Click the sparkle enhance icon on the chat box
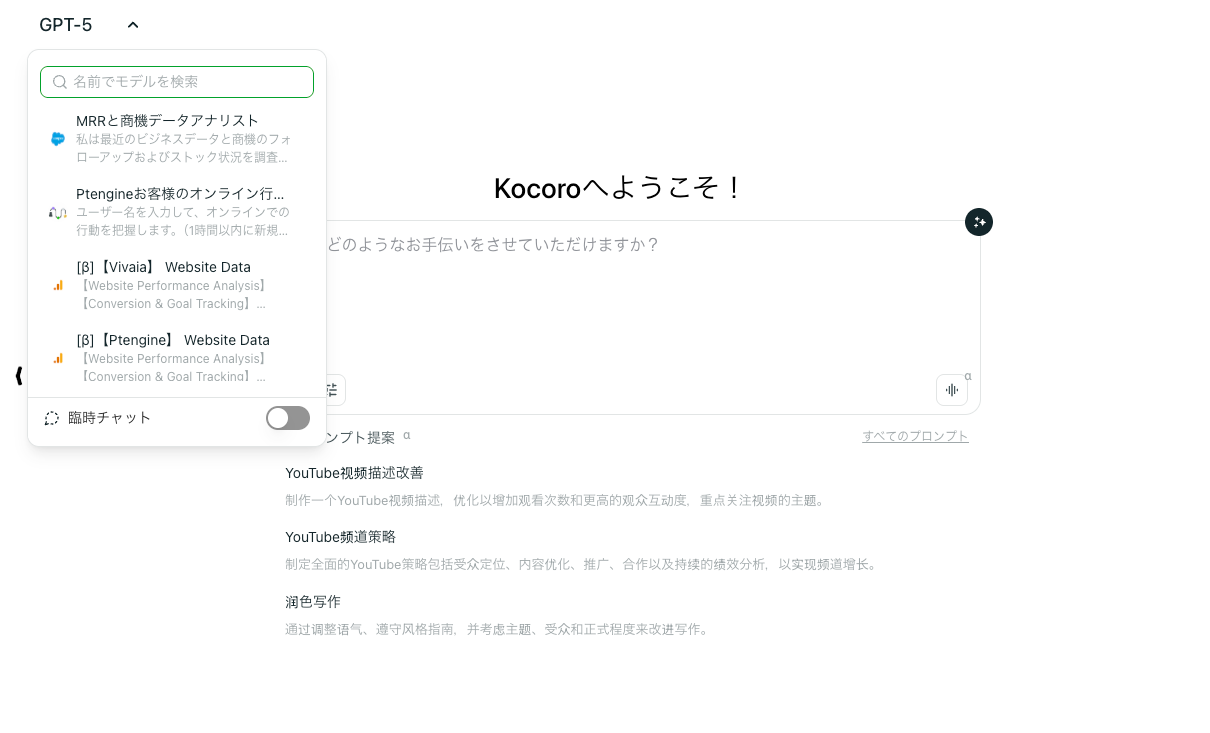Image resolution: width=1210 pixels, height=733 pixels. coord(978,222)
